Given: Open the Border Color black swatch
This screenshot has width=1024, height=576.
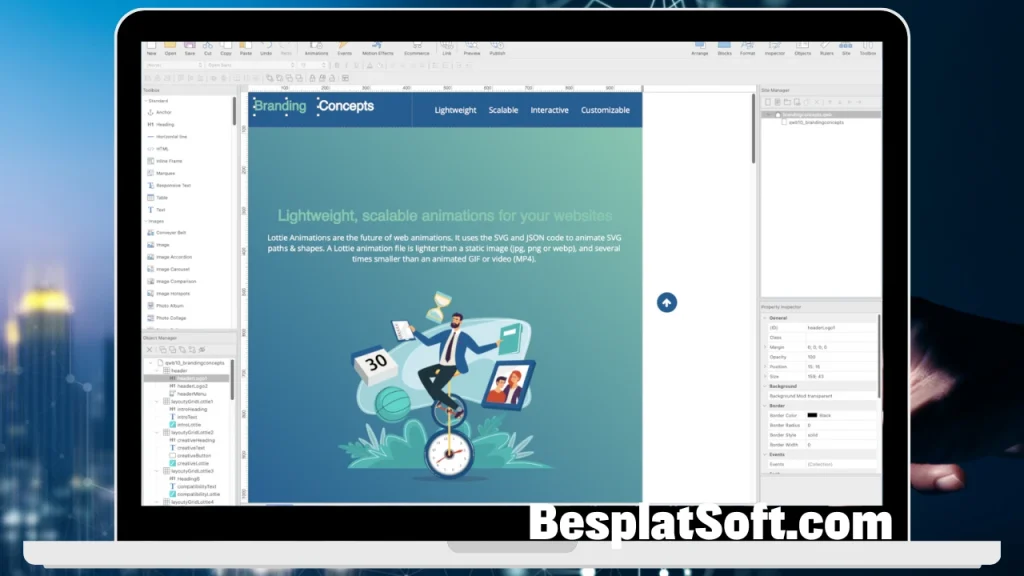Looking at the screenshot, I should pyautogui.click(x=812, y=416).
